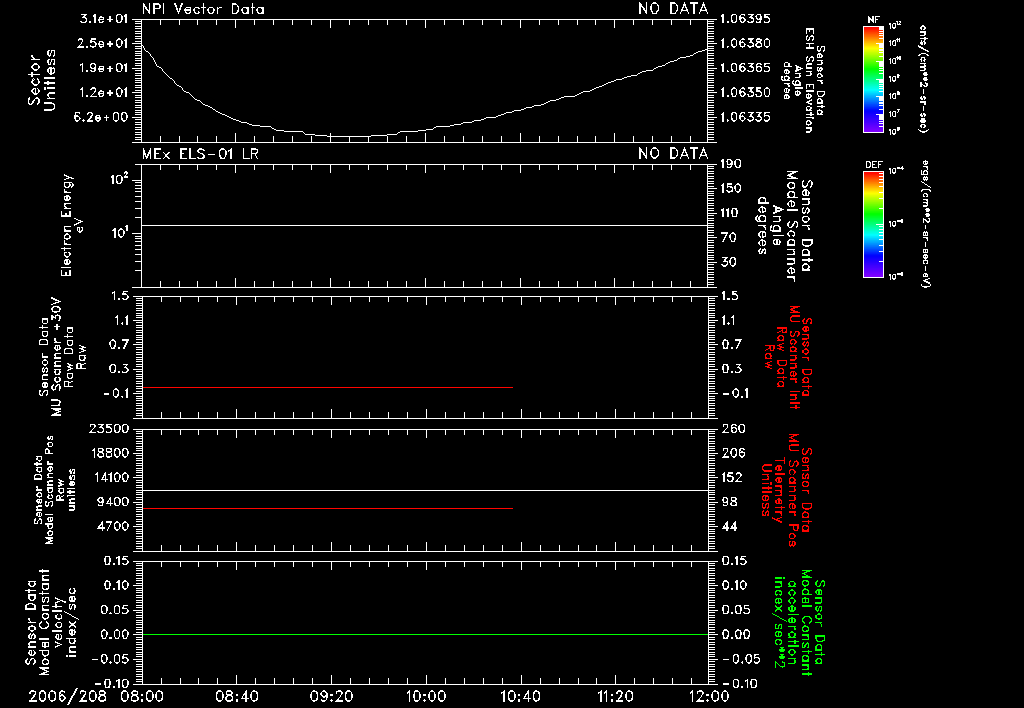Click the 44 telemetry tick value
Screen dimensions: 1024x708
point(729,526)
